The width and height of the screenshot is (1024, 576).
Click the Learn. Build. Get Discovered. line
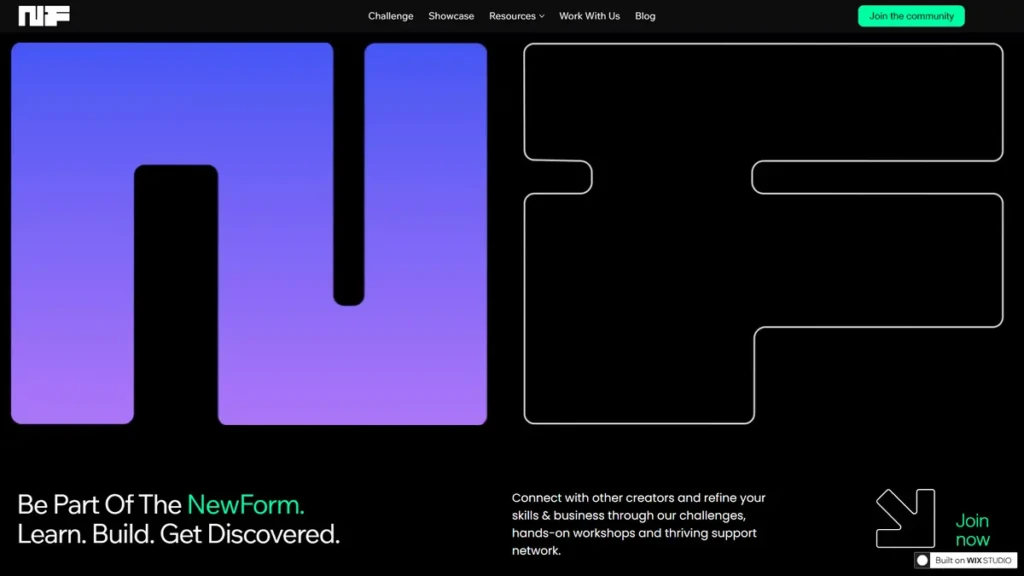pos(178,534)
